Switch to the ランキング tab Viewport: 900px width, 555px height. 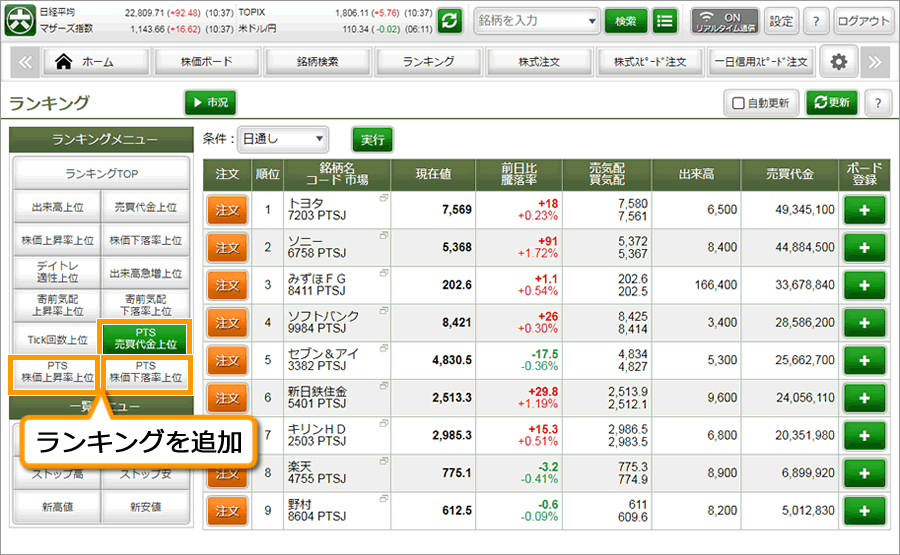click(428, 62)
